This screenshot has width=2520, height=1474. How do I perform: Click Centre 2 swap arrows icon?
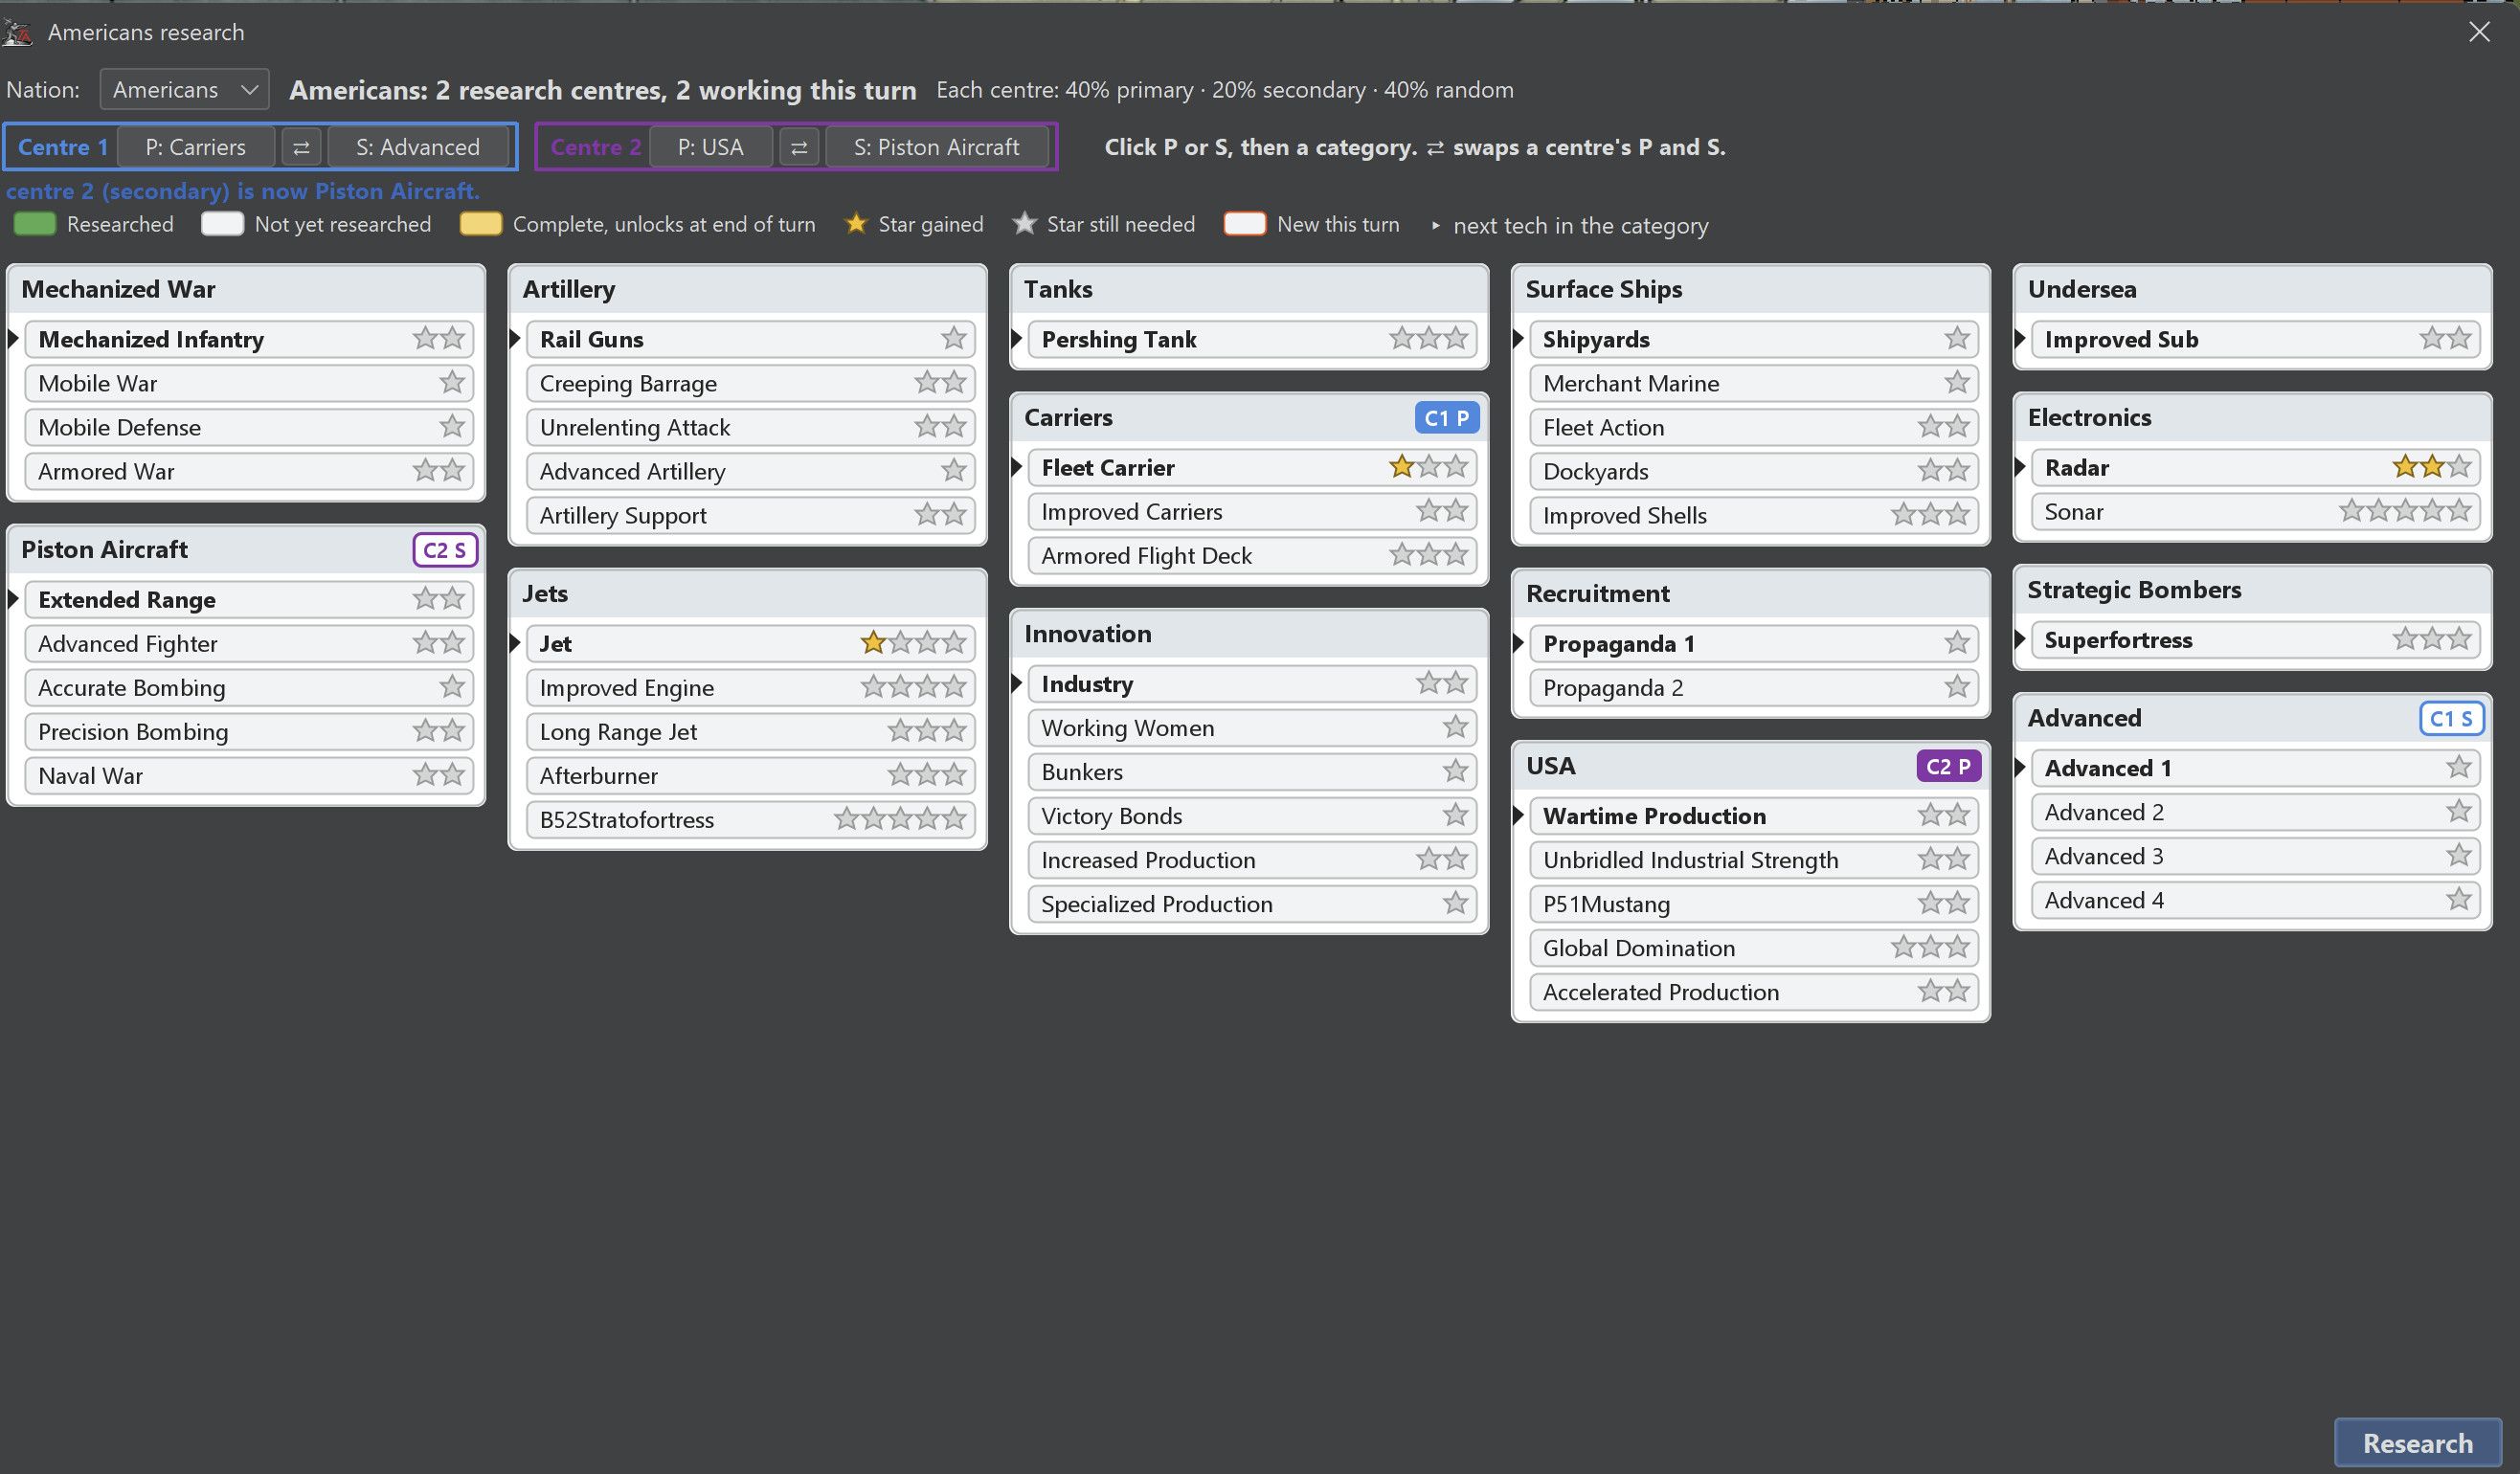point(799,147)
